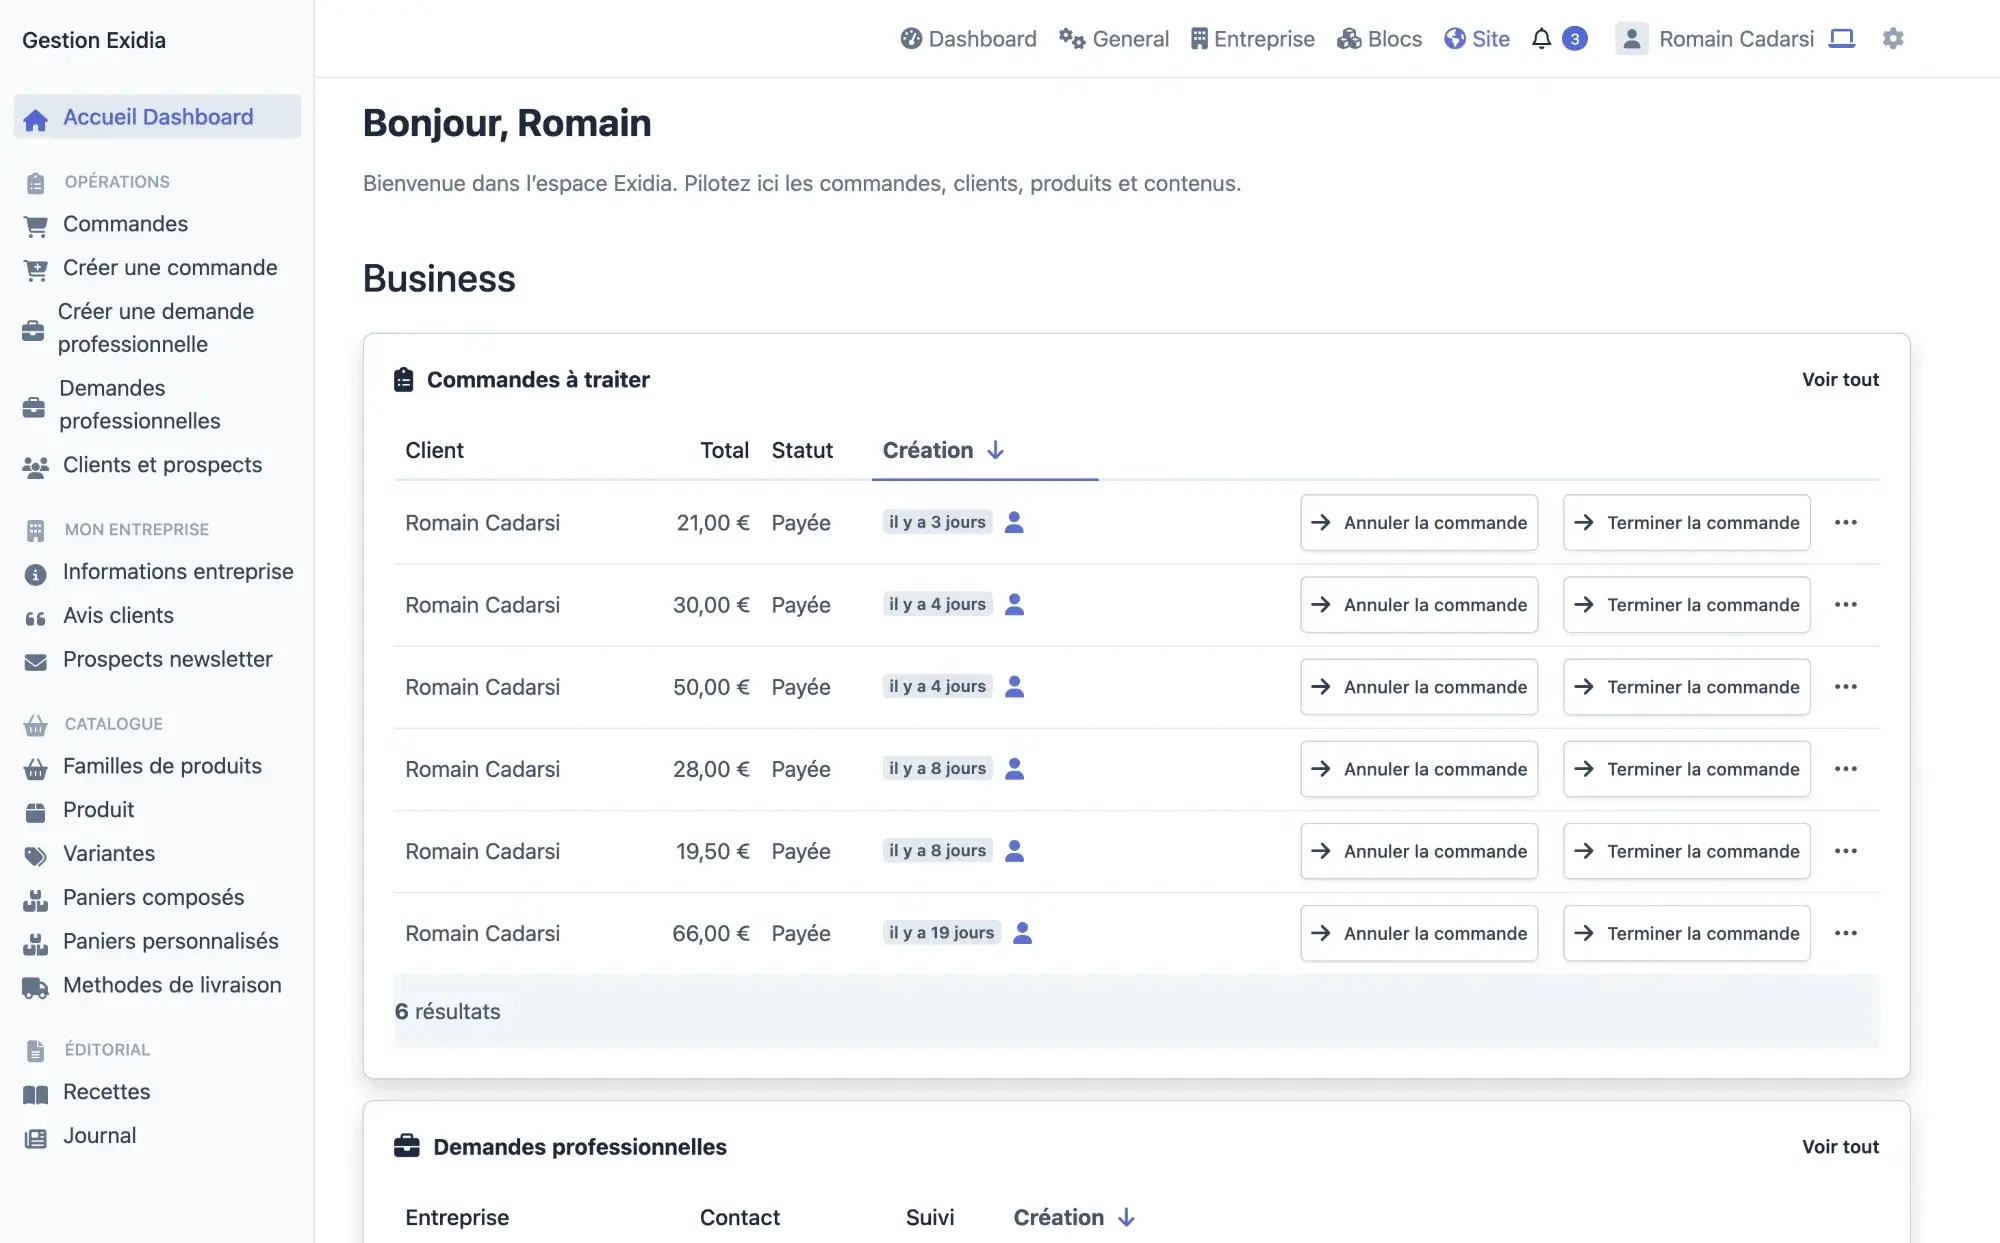Click the 'il y a 19 jours' date badge
Viewport: 2000px width, 1243px height.
pyautogui.click(x=941, y=933)
